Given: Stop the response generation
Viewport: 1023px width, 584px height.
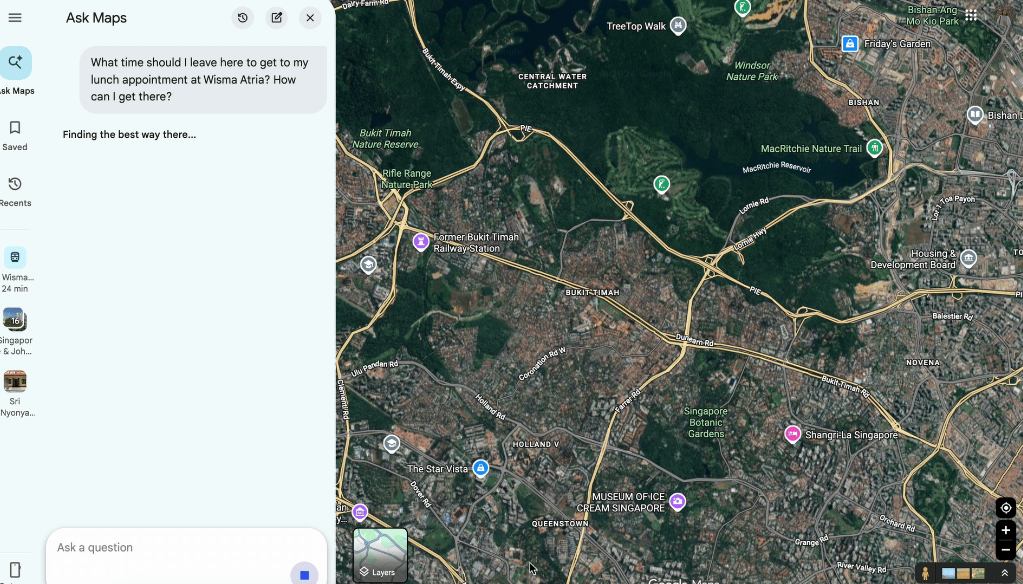Looking at the screenshot, I should tap(304, 575).
